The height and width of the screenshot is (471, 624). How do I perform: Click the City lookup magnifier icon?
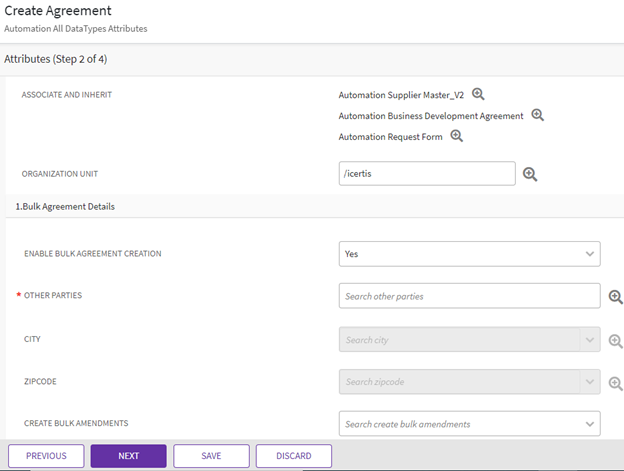[x=616, y=340]
